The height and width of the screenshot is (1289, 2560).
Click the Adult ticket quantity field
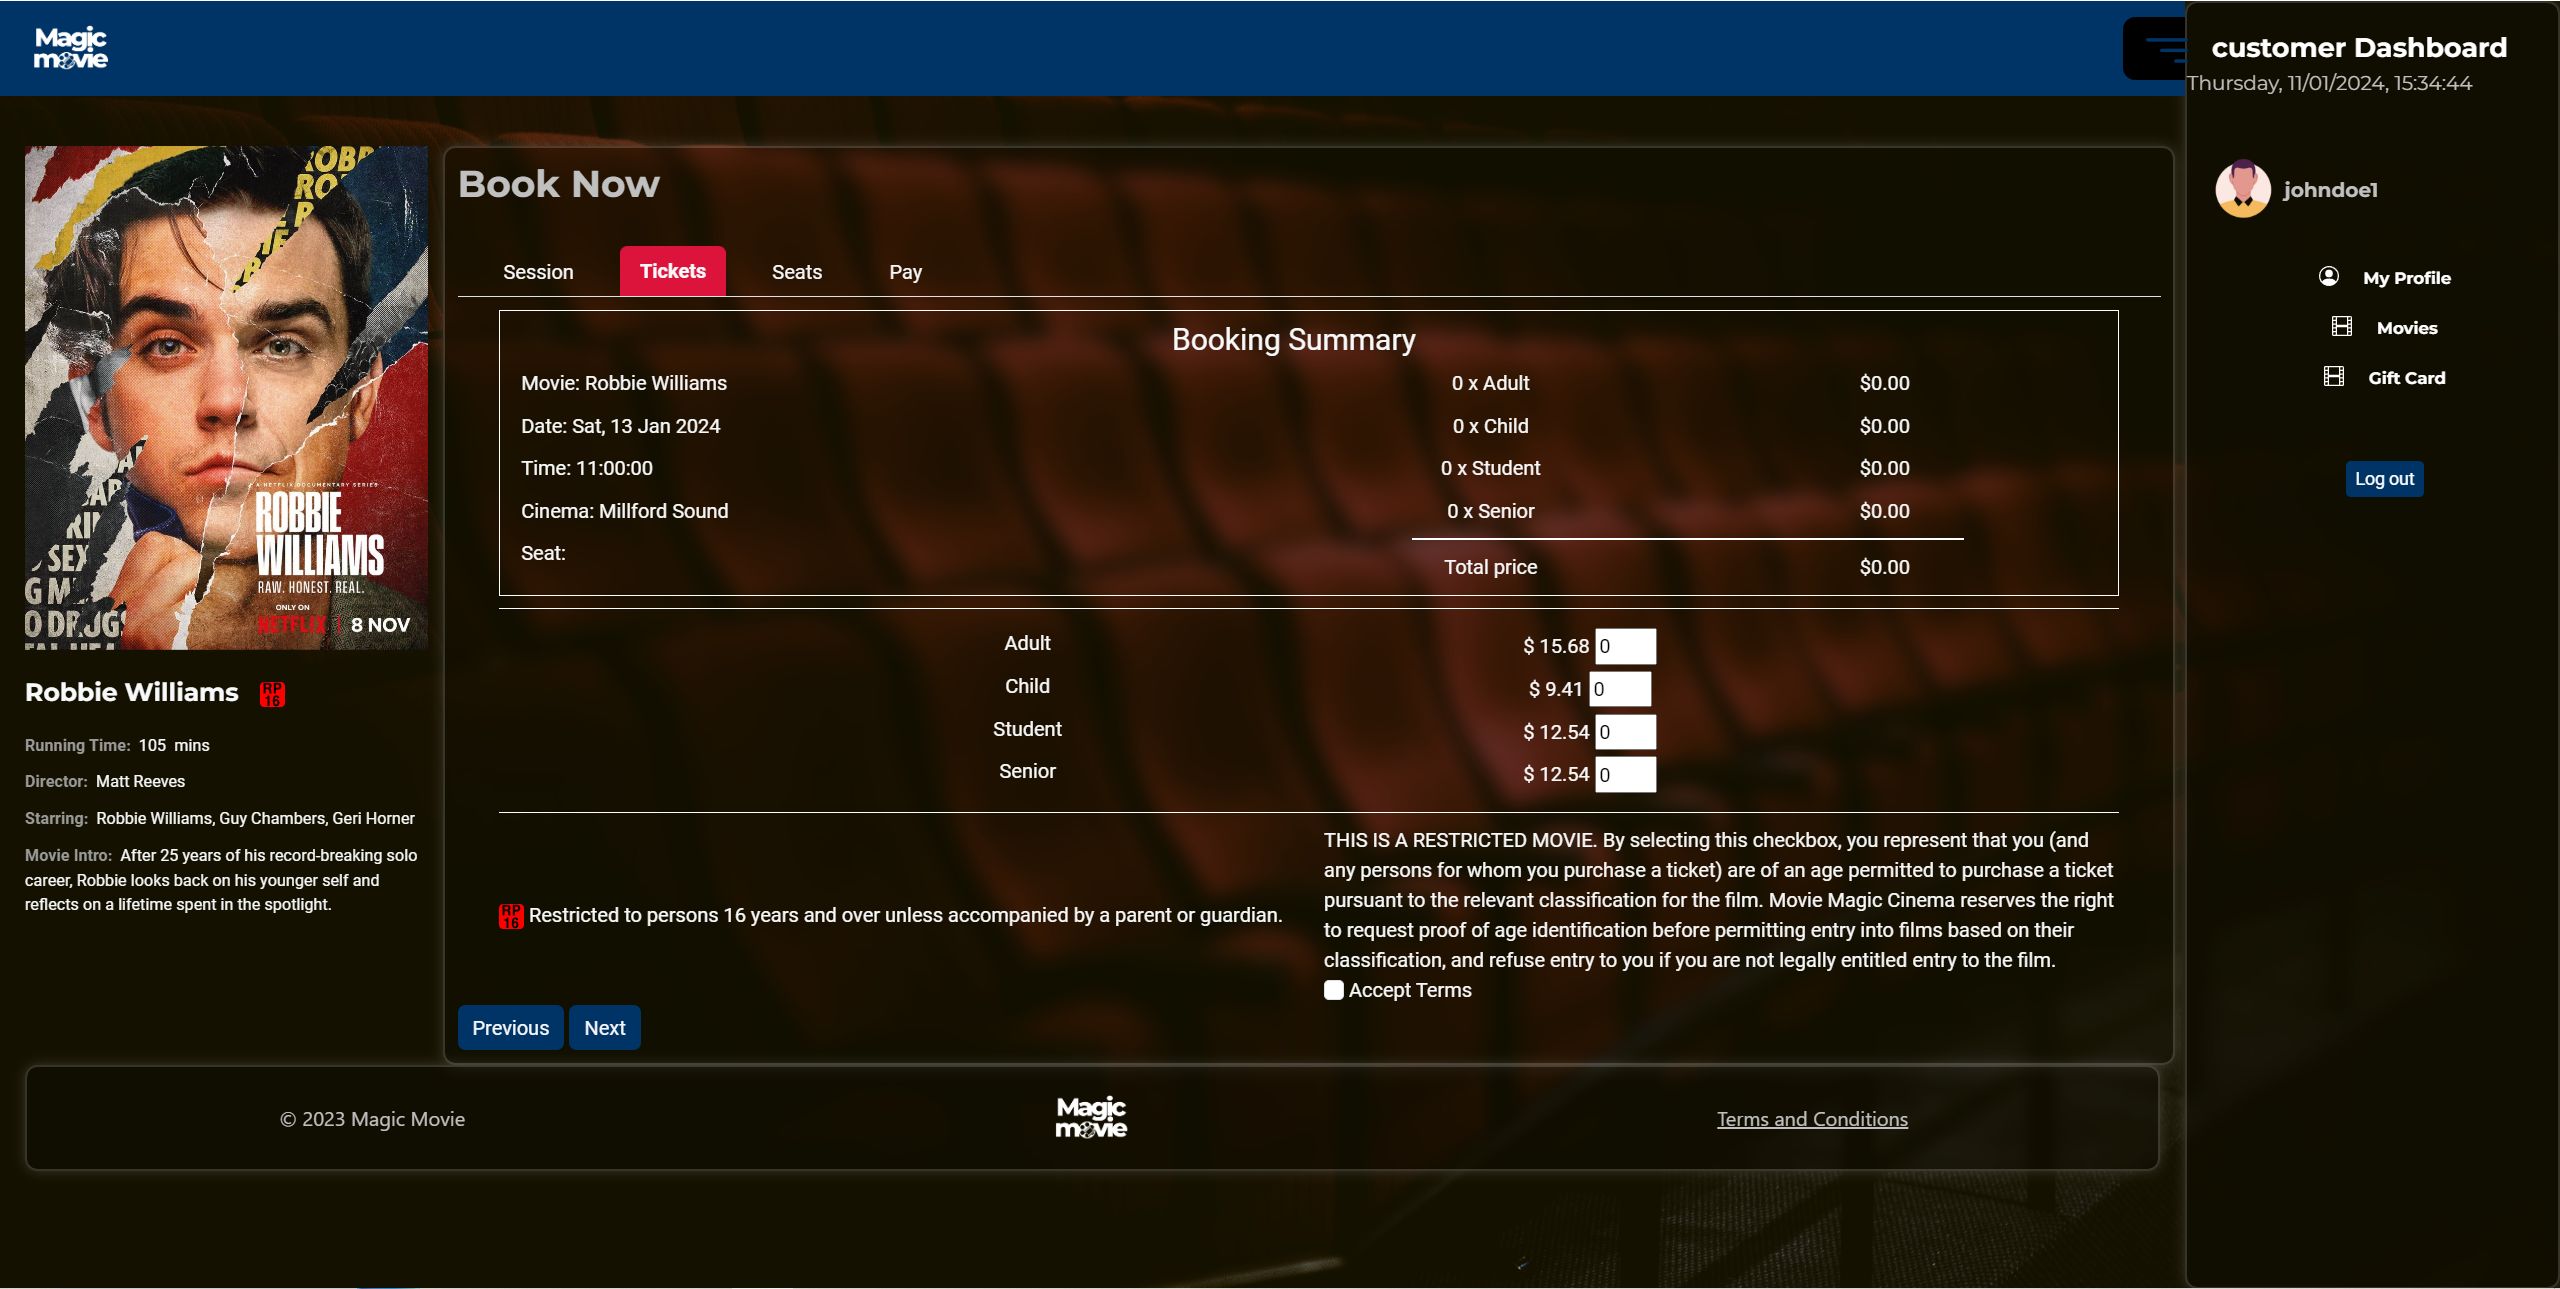pyautogui.click(x=1625, y=646)
